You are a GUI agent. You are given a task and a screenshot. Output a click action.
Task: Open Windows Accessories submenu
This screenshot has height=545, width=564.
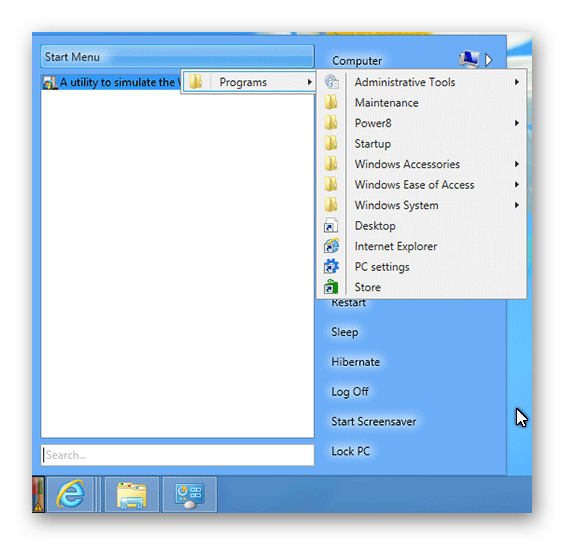point(422,164)
